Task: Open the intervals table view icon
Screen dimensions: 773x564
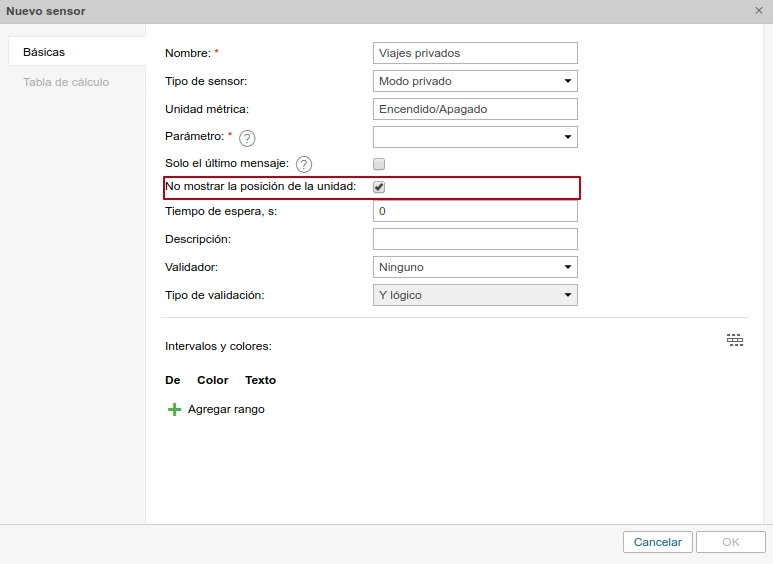Action: pos(735,341)
